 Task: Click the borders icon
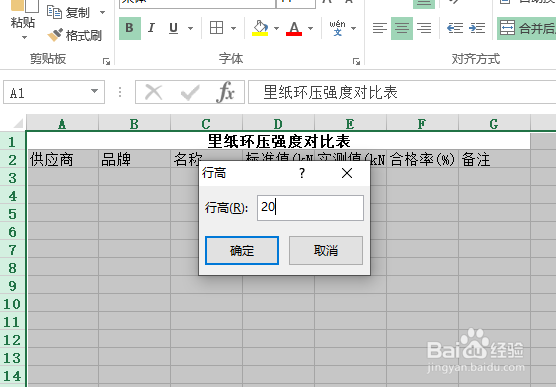216,28
